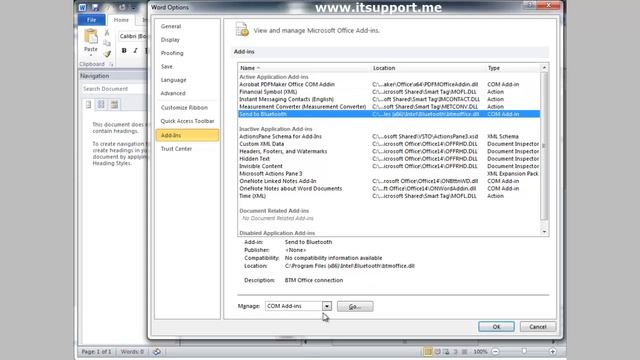The image size is (640, 360).
Task: Click the zoom in plus button
Action: click(x=553, y=351)
